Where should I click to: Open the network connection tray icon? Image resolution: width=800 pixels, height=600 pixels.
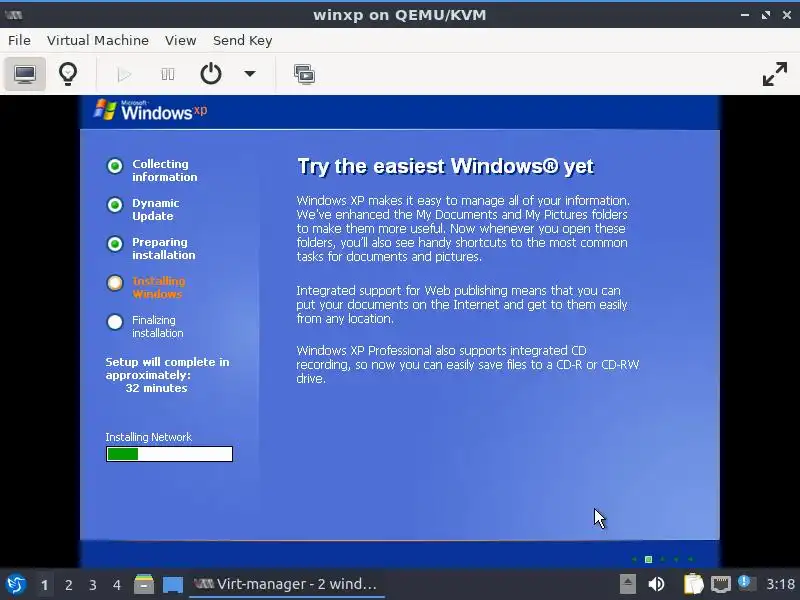pos(720,584)
